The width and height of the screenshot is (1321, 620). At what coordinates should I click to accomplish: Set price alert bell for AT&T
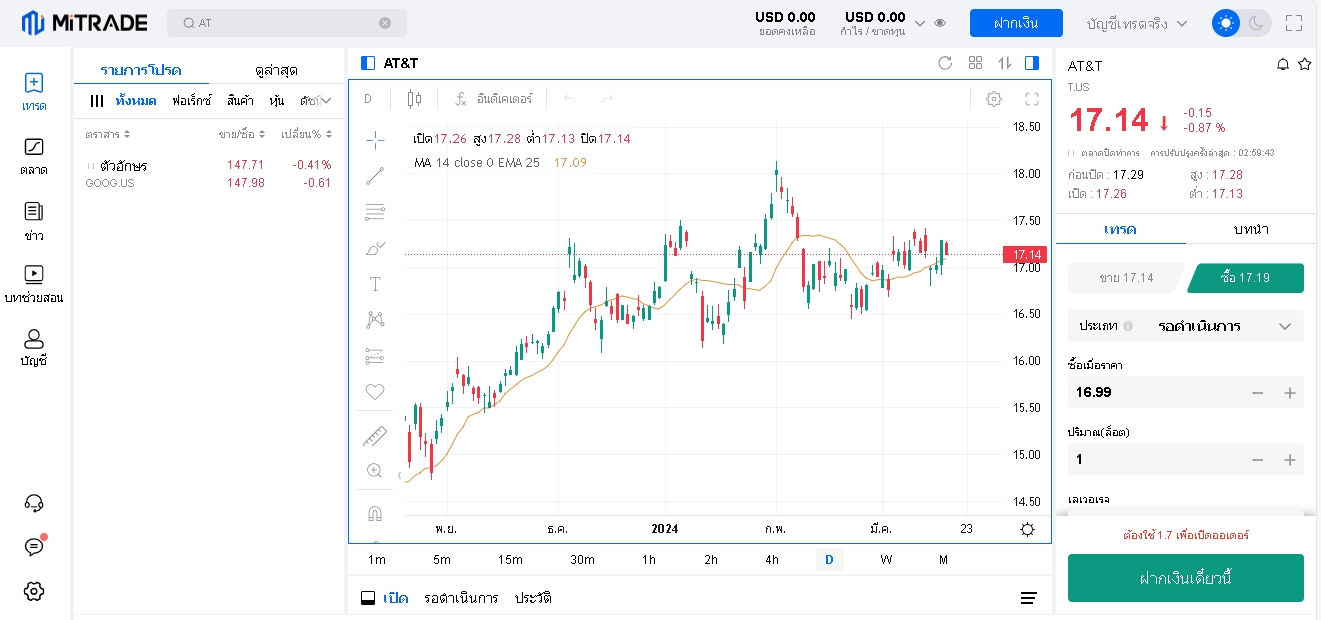tap(1283, 65)
